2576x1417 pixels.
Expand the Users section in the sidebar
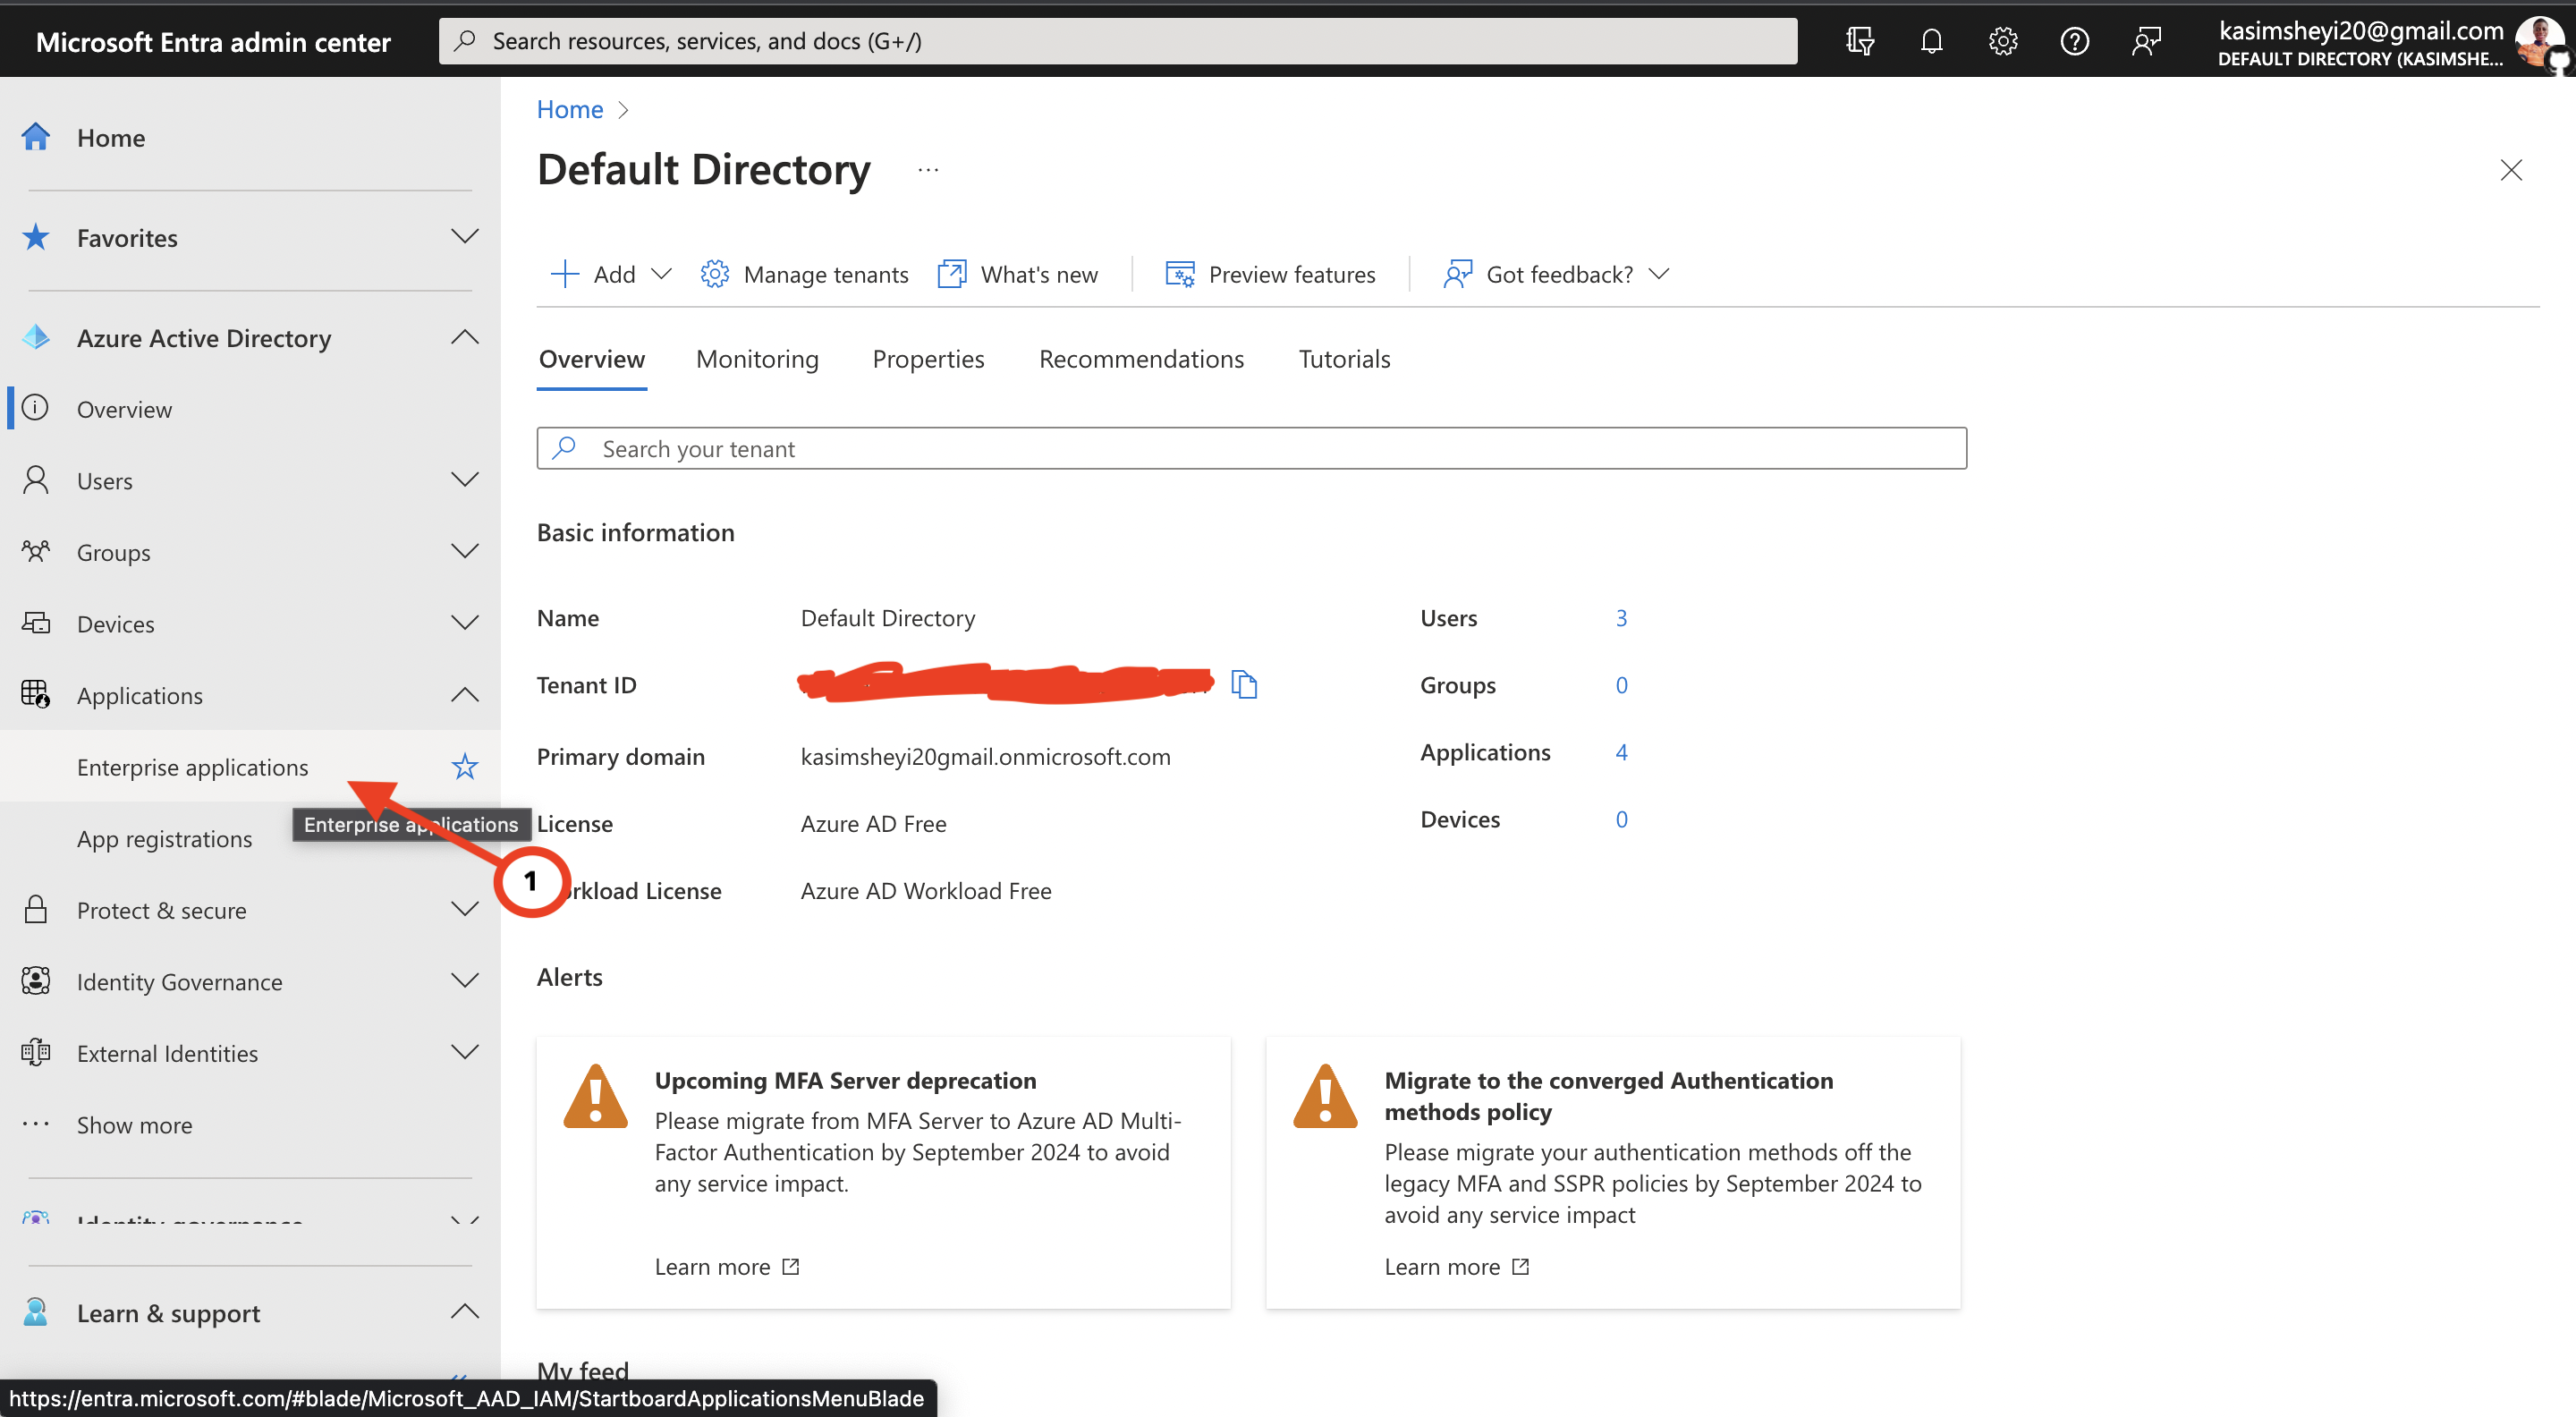pos(465,480)
